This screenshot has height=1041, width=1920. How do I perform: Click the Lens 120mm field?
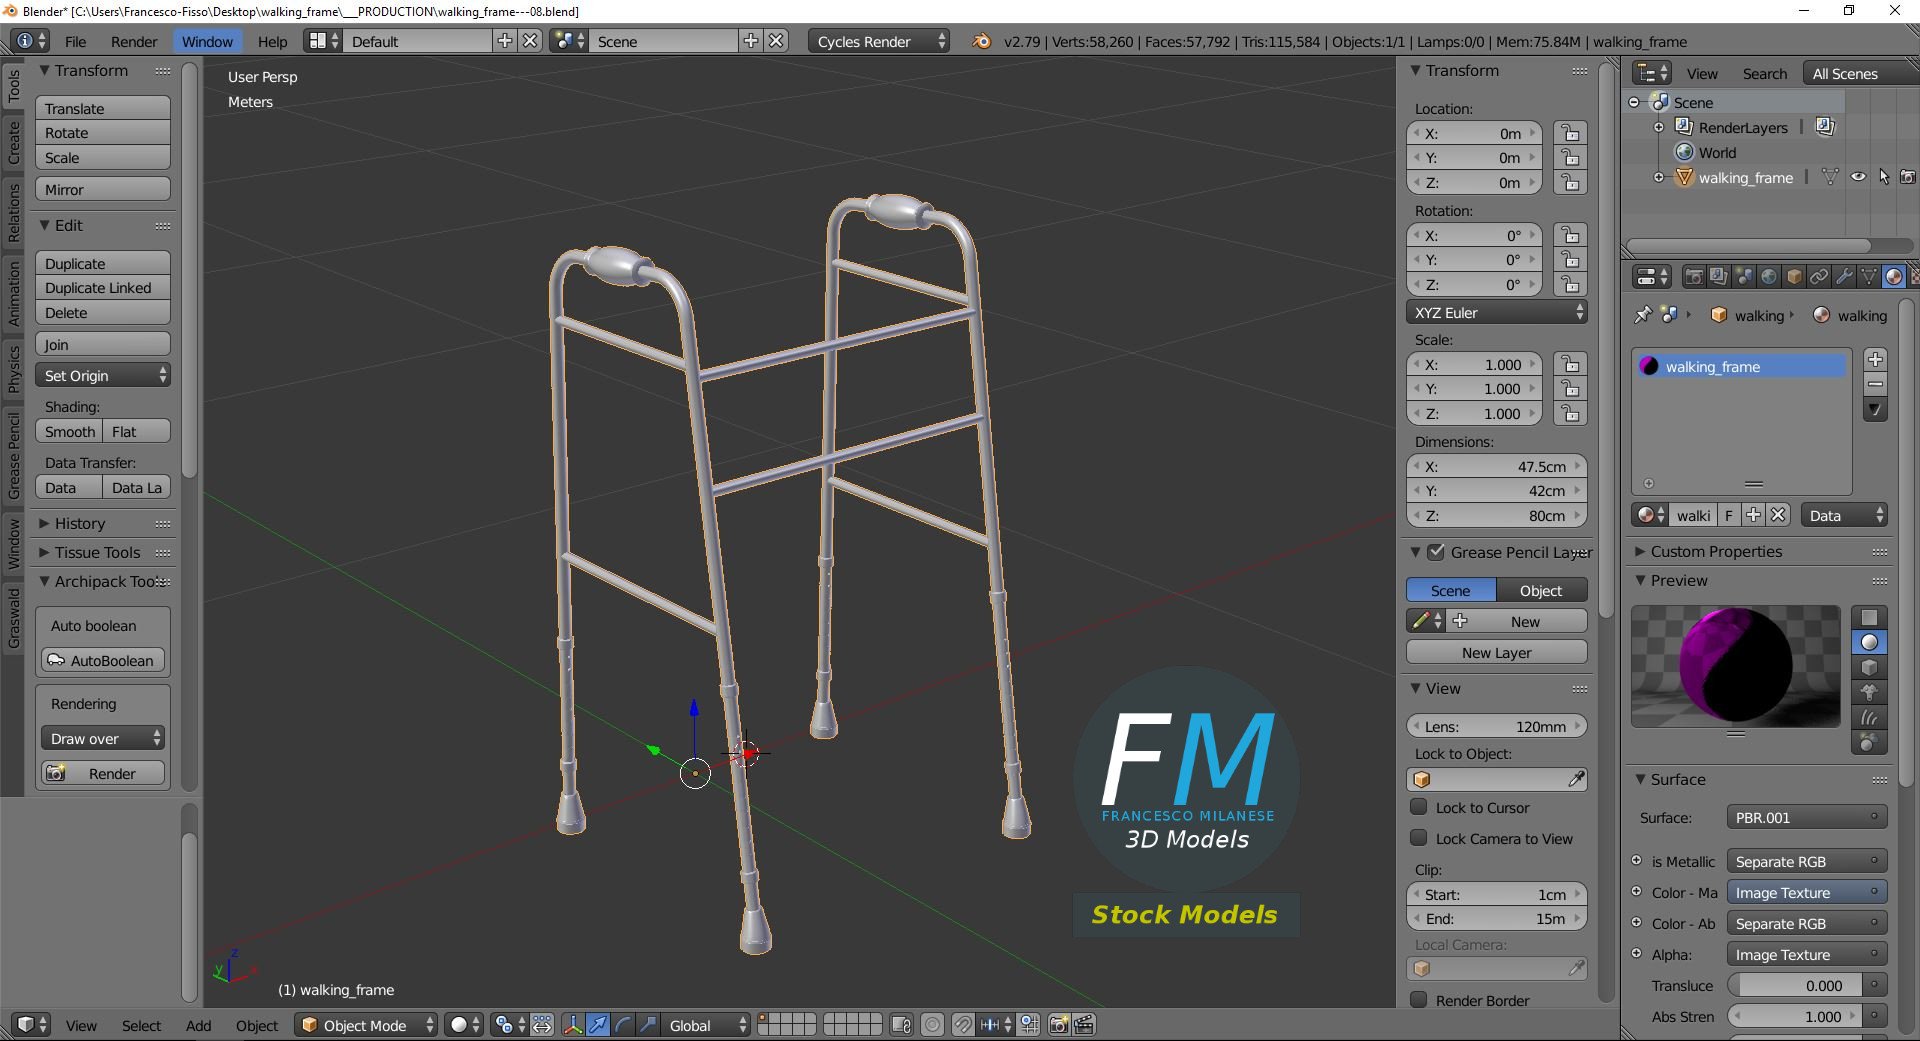1497,726
